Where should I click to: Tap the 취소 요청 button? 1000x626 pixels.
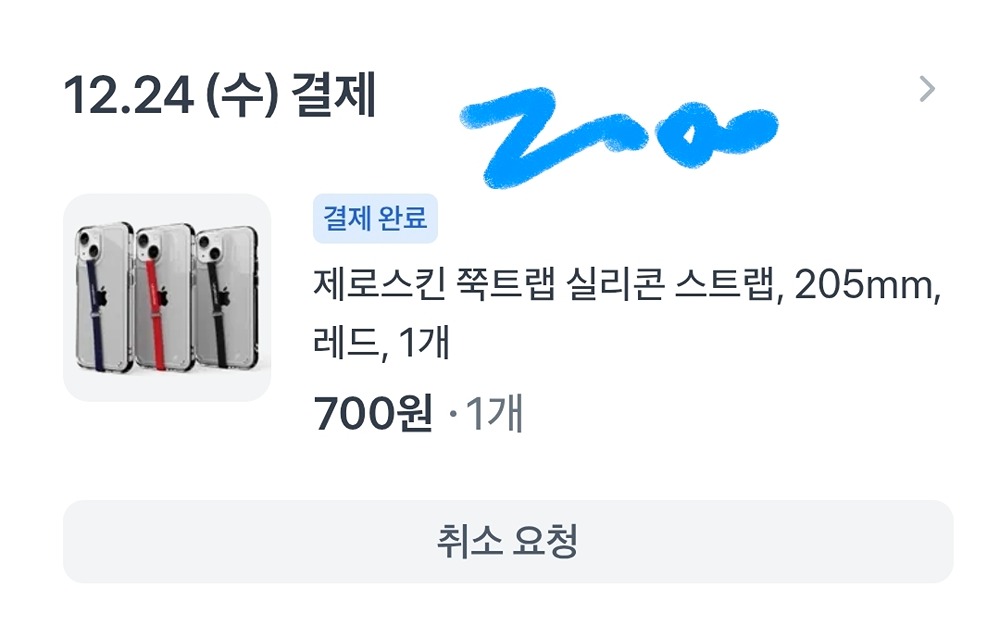[x=508, y=541]
